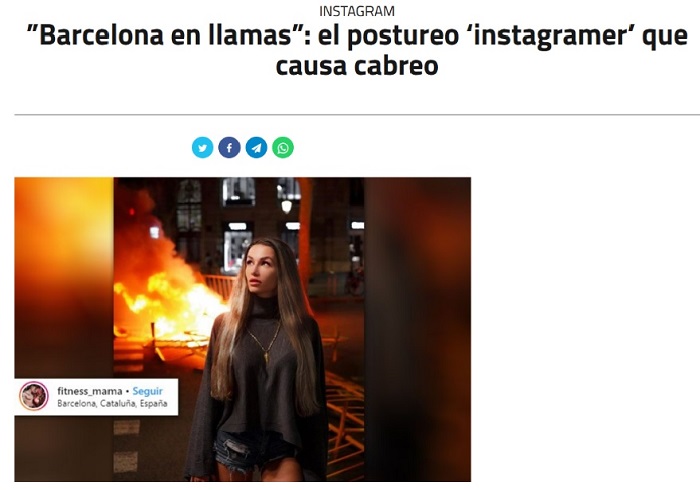The width and height of the screenshot is (700, 490).
Task: Click the blurred orange panel left of the photo
Action: tap(64, 277)
